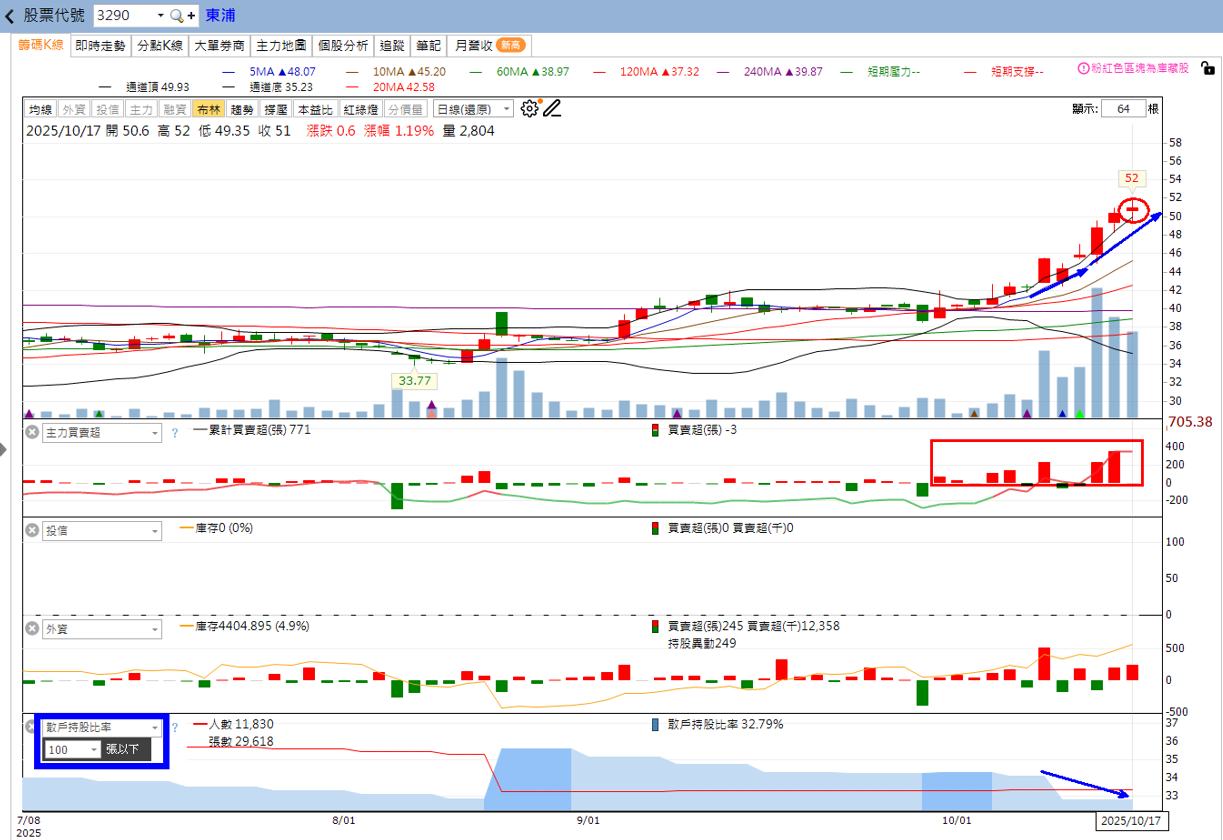Toggle the 投信 chart overlay button
This screenshot has height=840, width=1223.
click(x=107, y=109)
